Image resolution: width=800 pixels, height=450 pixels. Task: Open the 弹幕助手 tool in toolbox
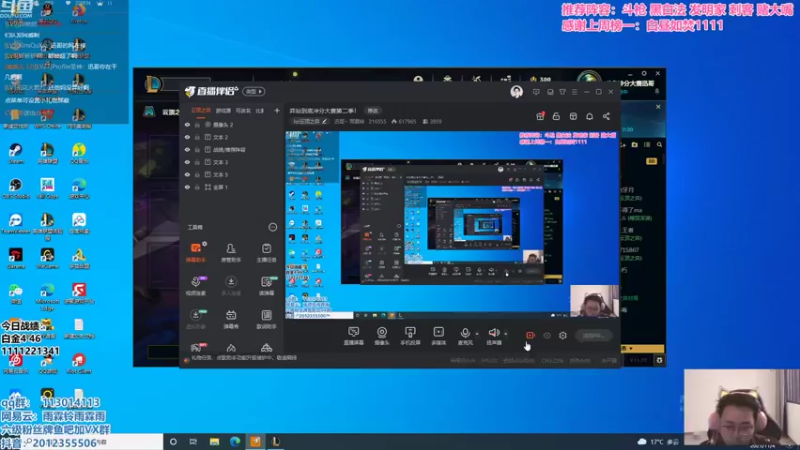[x=195, y=253]
